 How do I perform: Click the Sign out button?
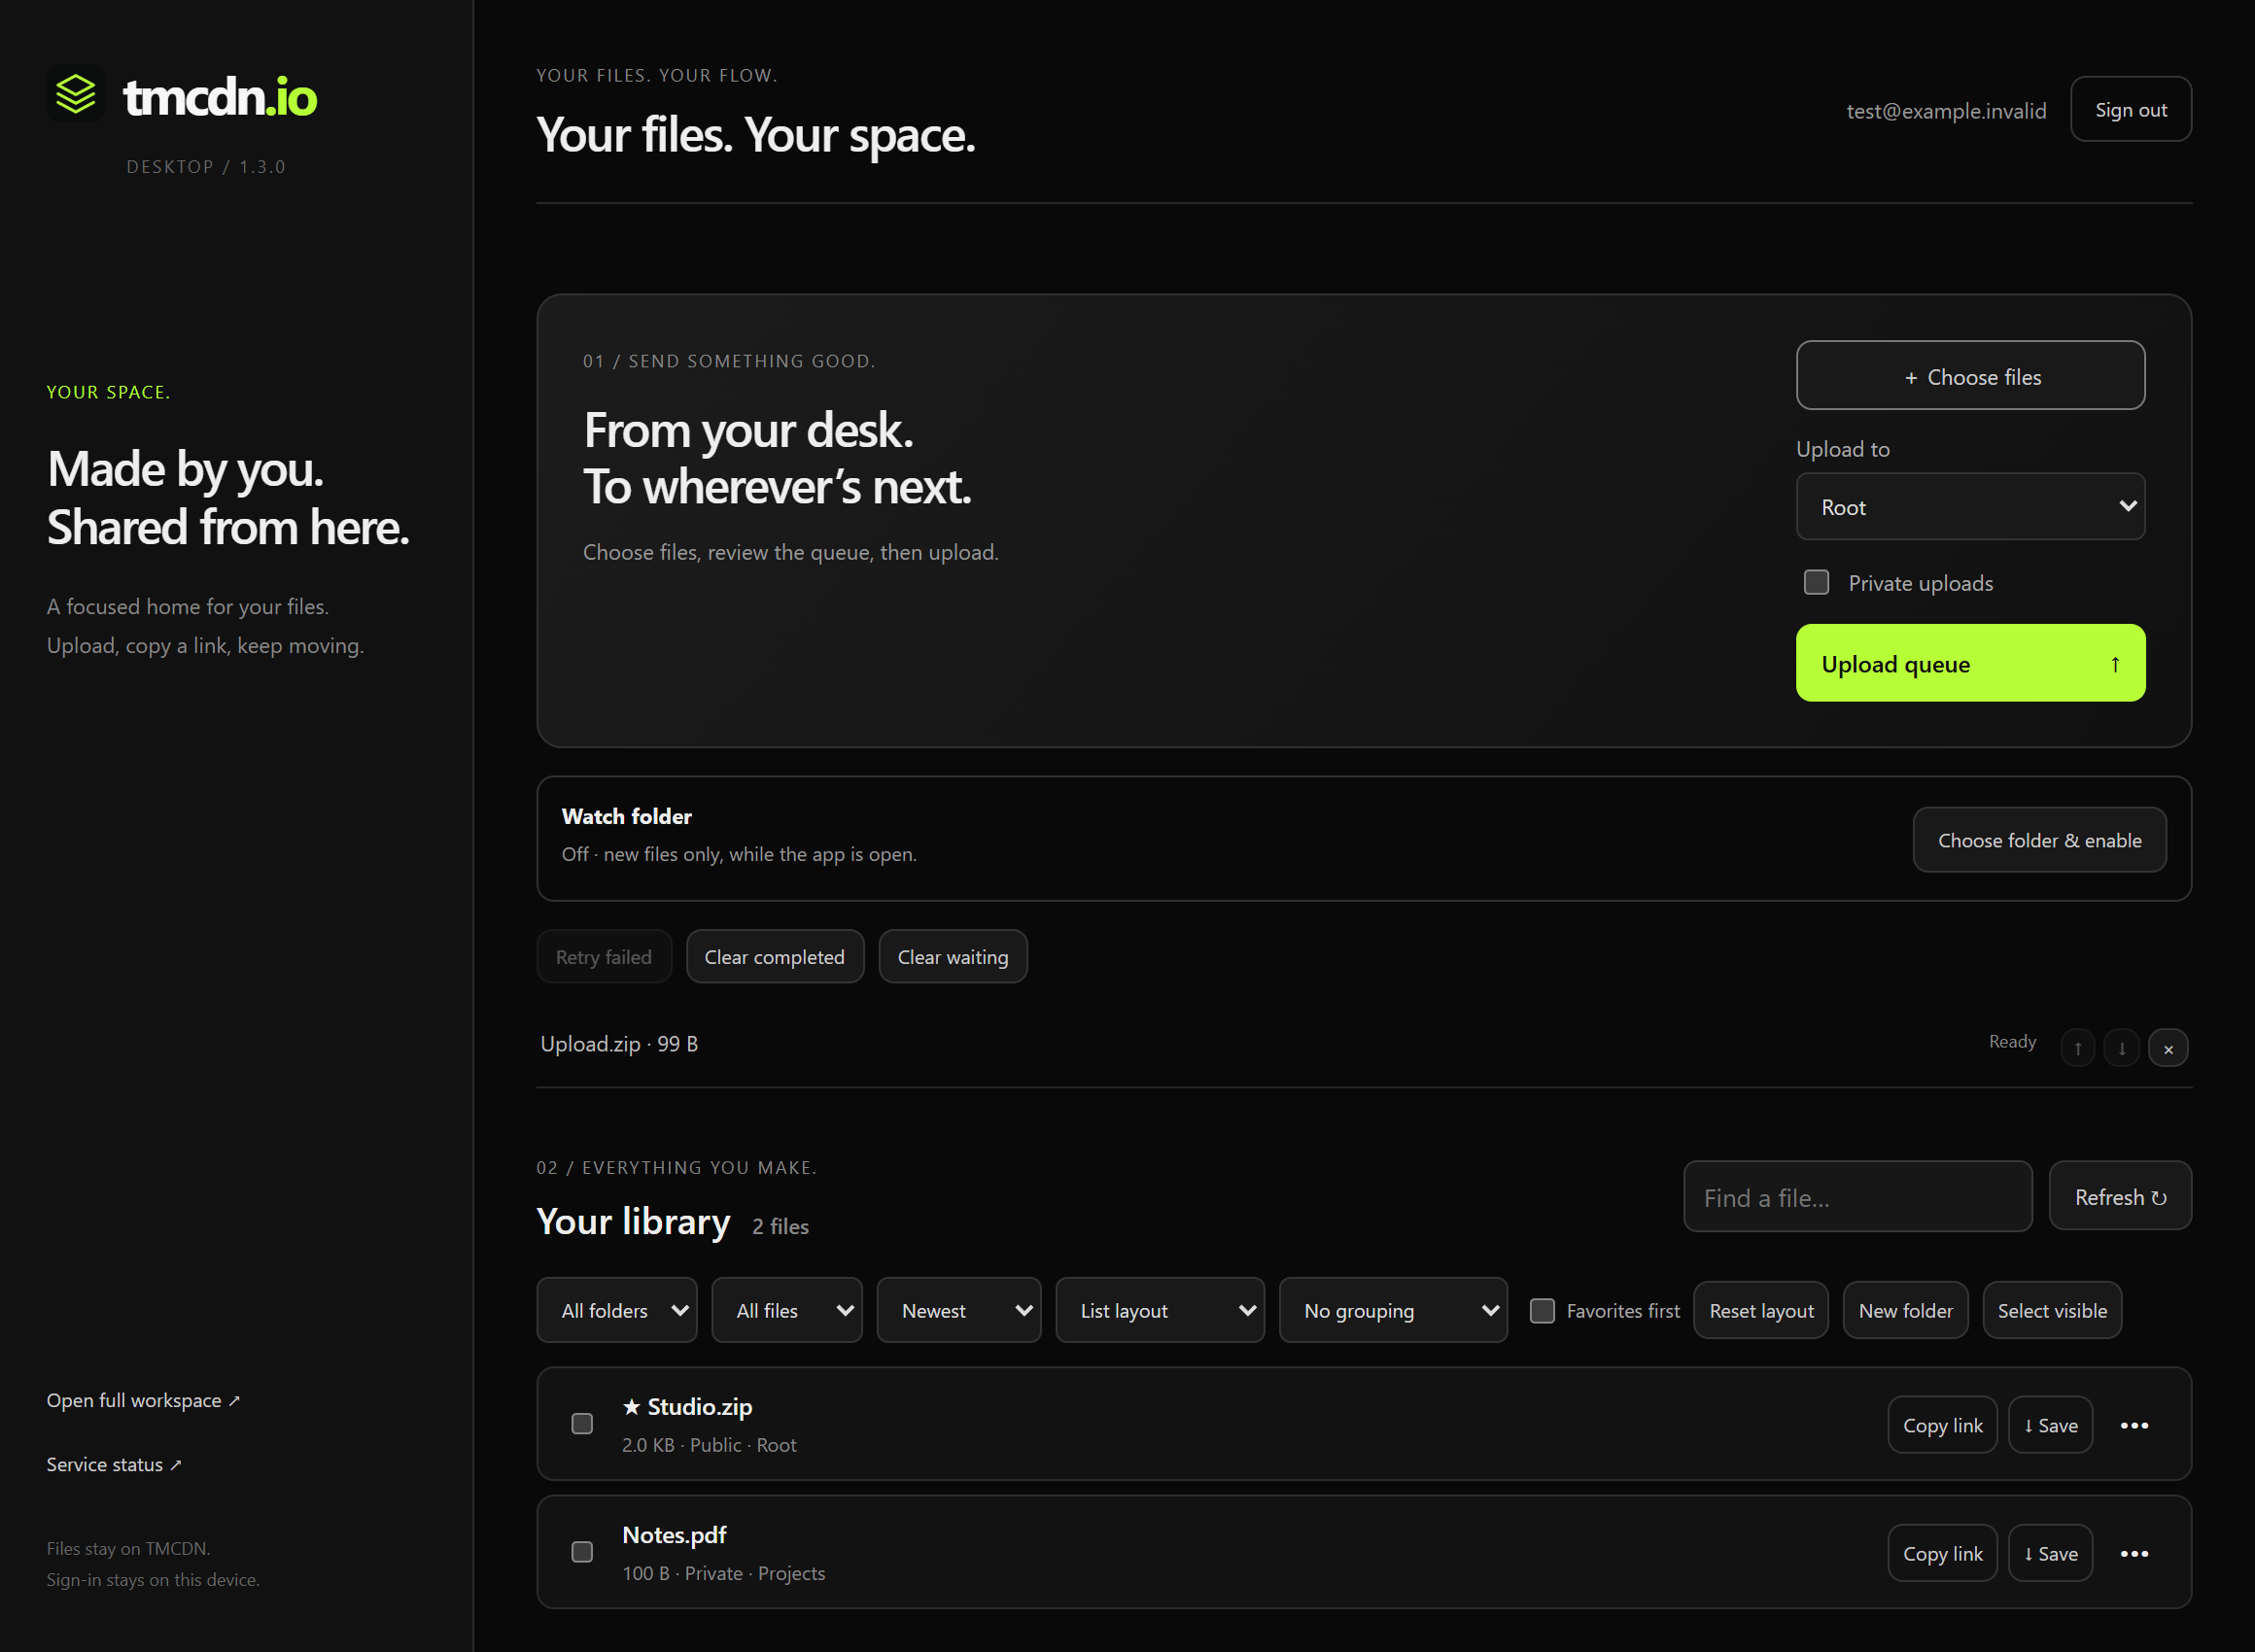click(x=2130, y=109)
